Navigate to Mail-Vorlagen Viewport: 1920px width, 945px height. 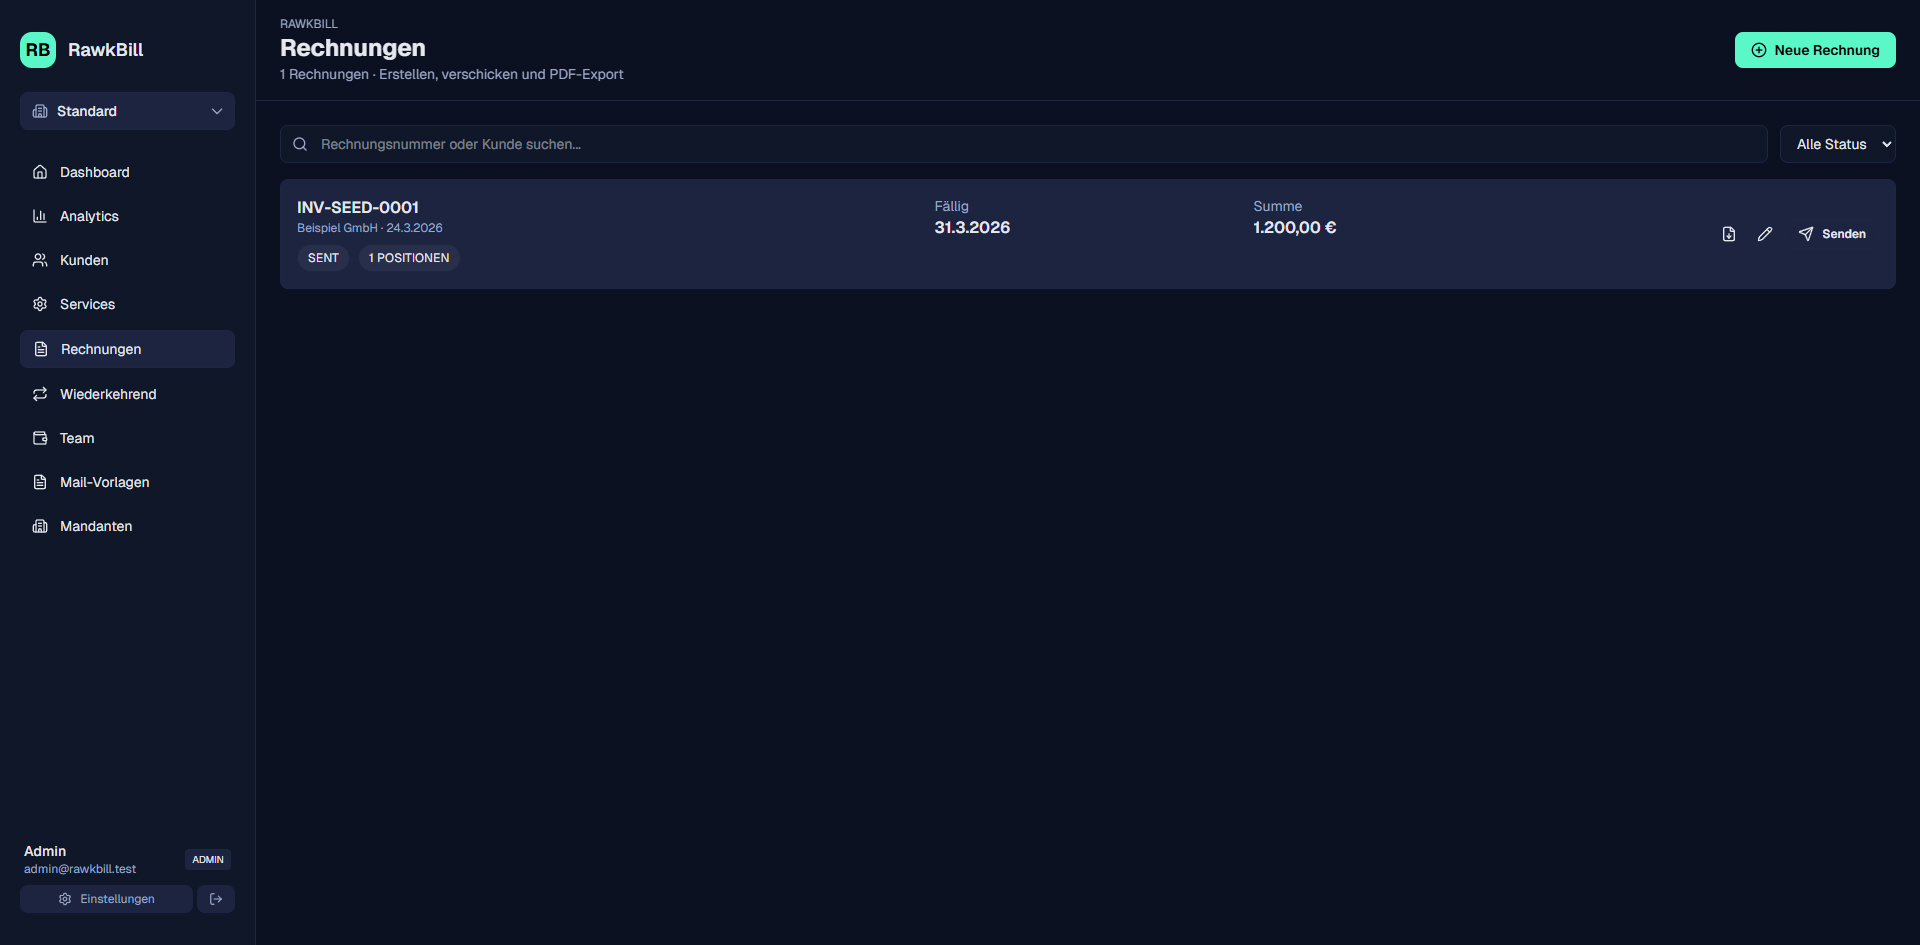pos(104,482)
